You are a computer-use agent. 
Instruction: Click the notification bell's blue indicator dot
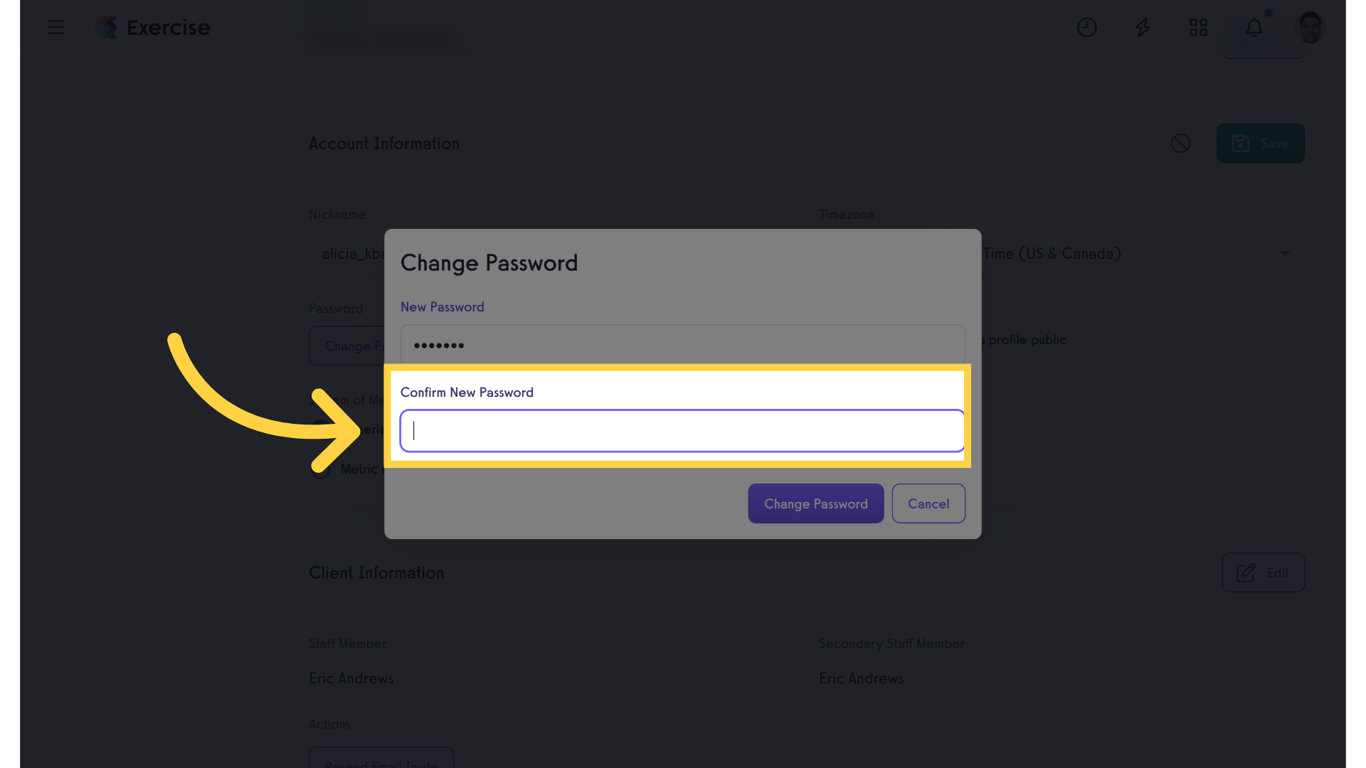point(1268,14)
